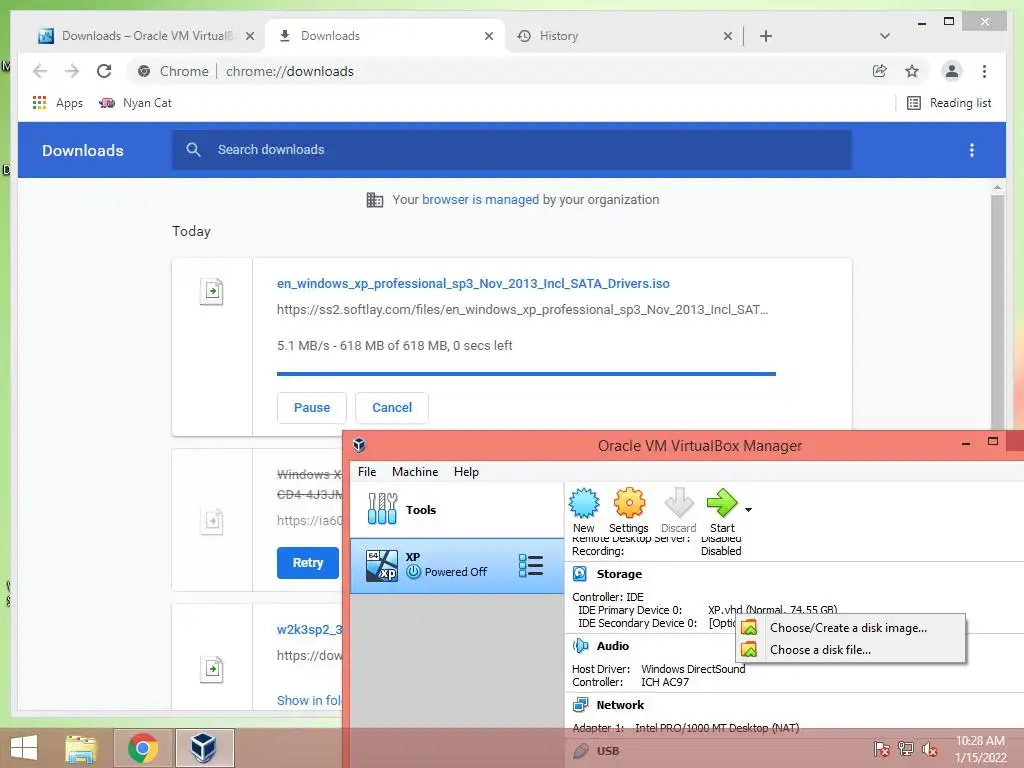Open the Chrome profile avatar
Screen dimensions: 1024x768
click(x=952, y=71)
